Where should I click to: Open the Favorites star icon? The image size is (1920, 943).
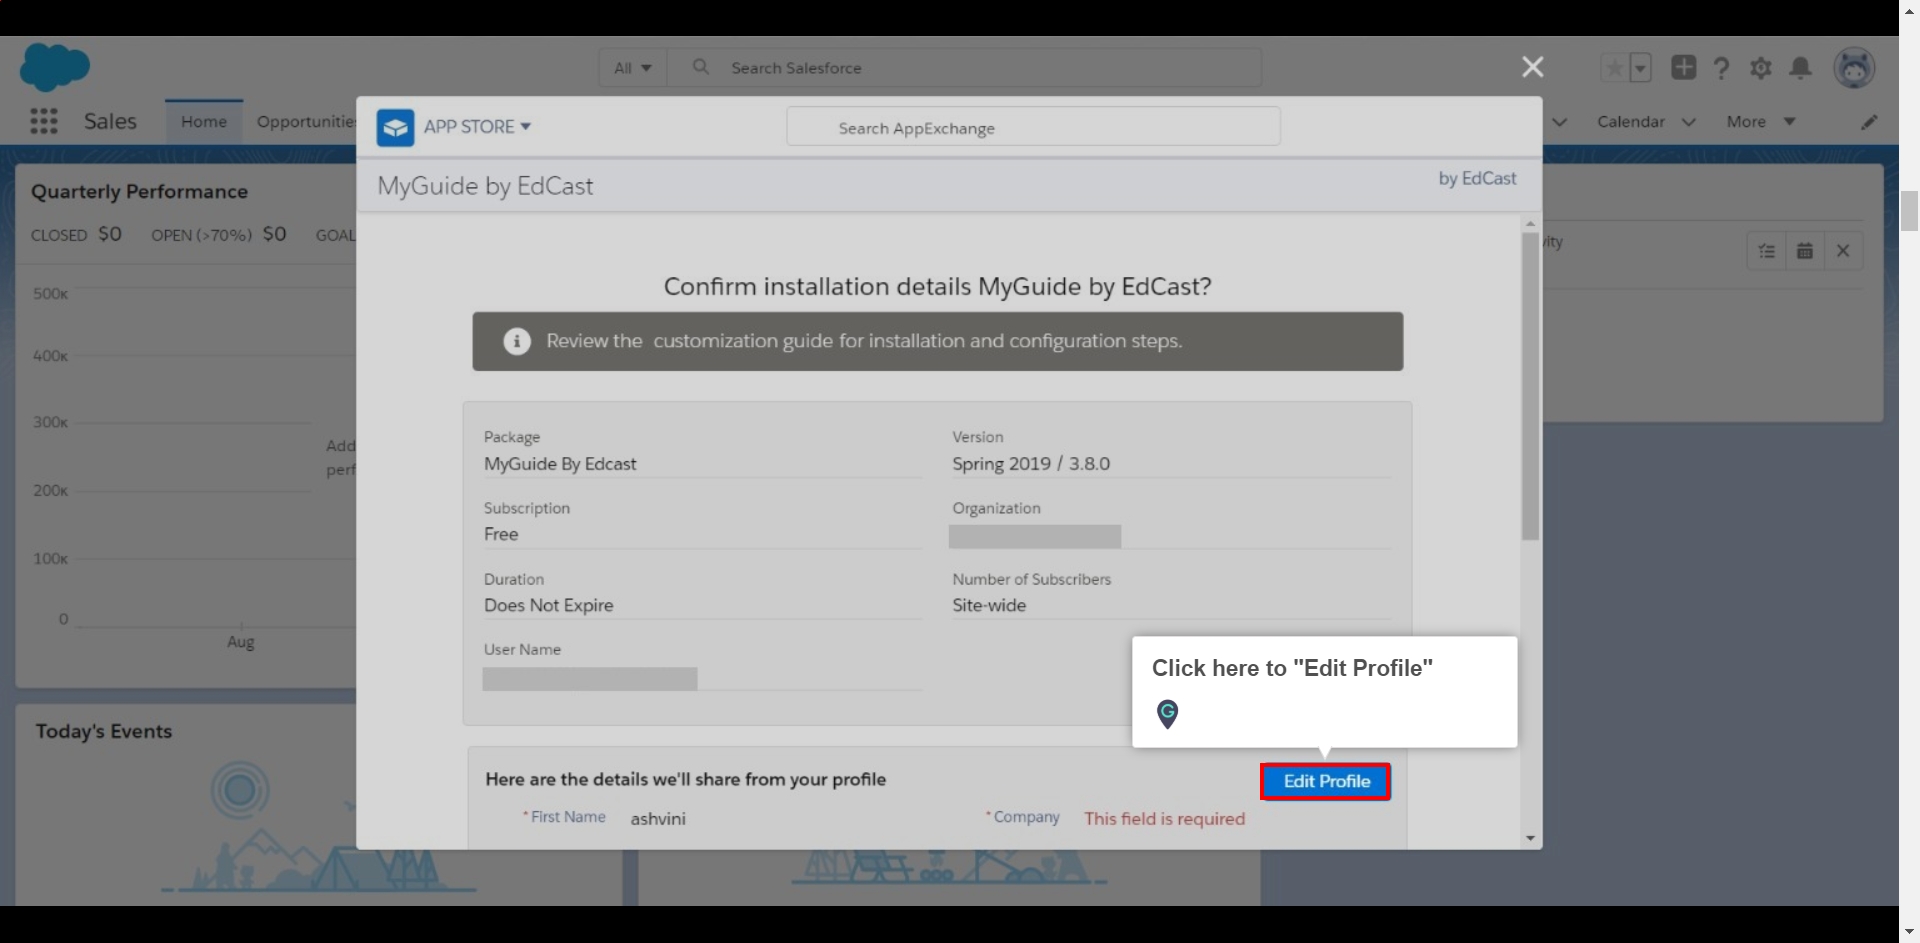1614,68
